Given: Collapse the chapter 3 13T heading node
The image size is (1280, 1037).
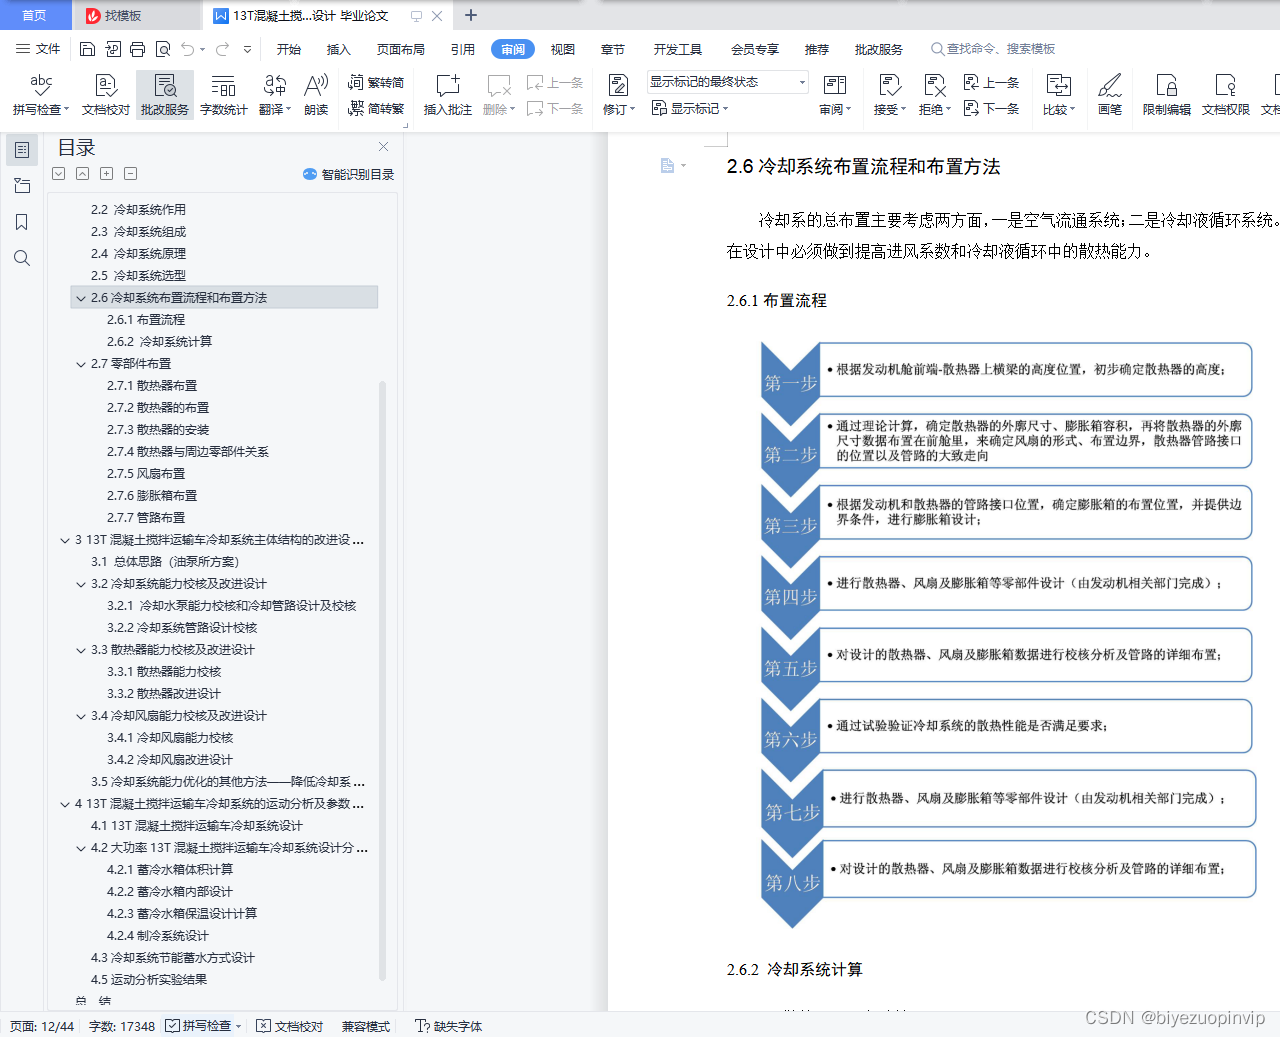Looking at the screenshot, I should pyautogui.click(x=65, y=540).
